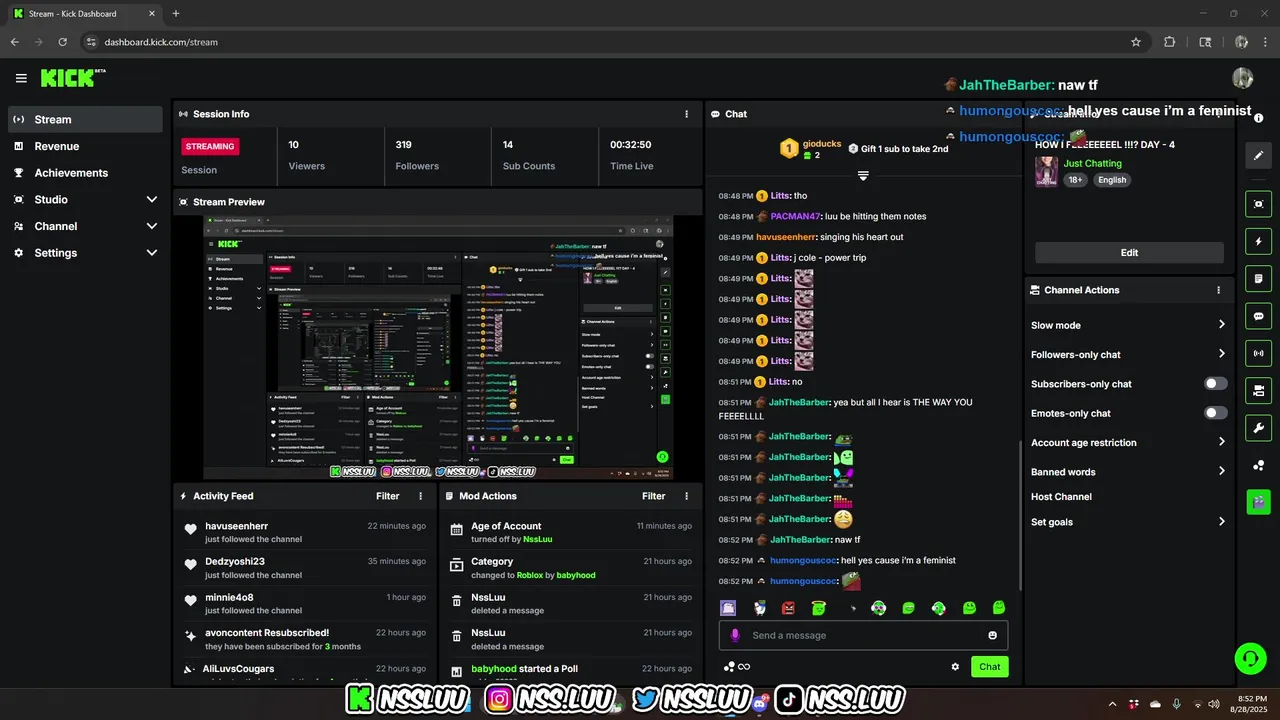Open the emoji picker in message box

(x=992, y=635)
